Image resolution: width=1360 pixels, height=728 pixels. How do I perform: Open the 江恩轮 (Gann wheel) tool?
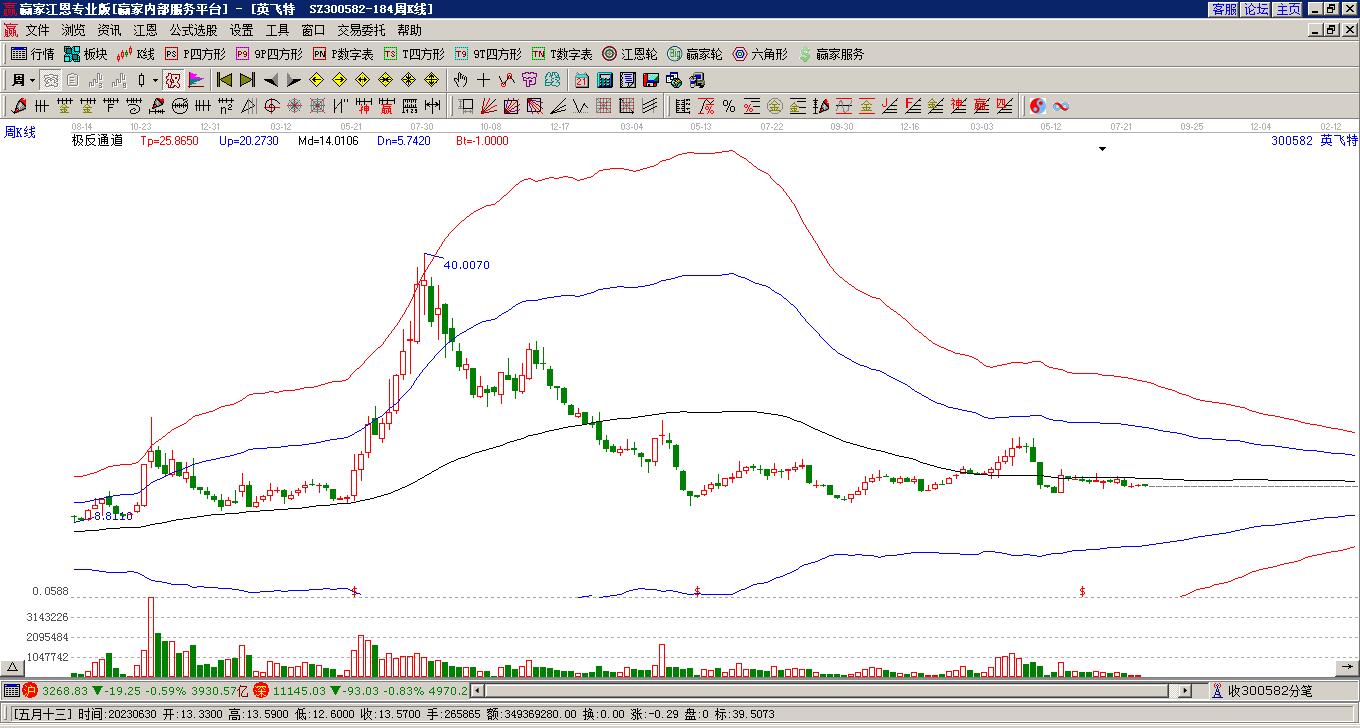630,54
